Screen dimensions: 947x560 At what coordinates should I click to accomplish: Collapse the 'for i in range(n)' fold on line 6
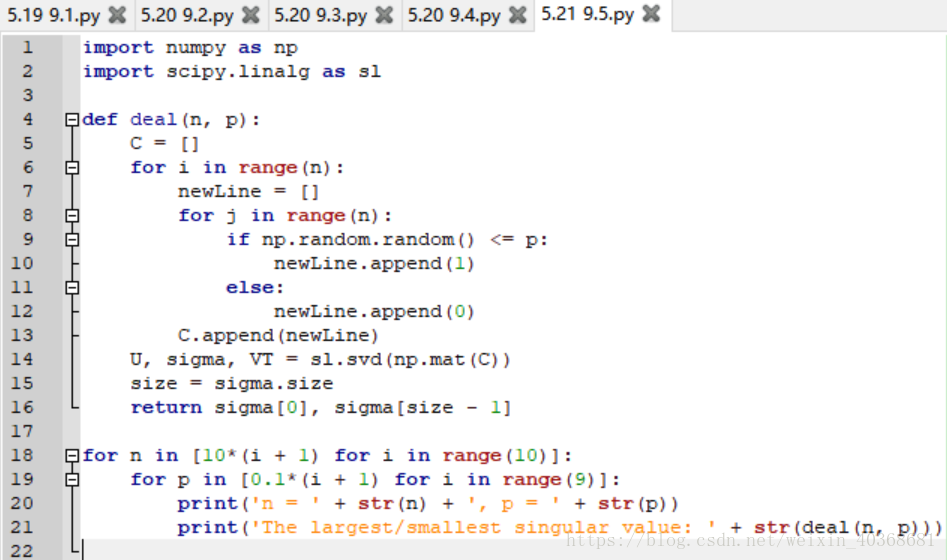[72, 167]
